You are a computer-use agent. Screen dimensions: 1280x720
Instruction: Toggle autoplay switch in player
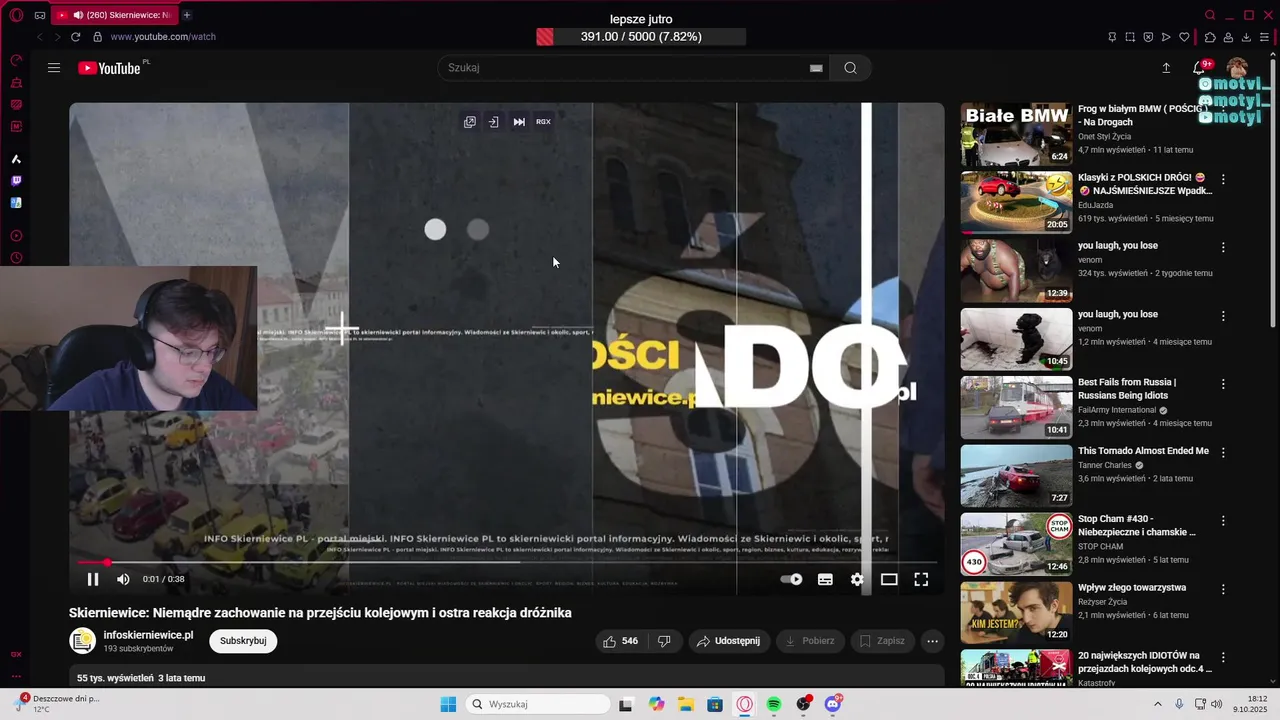click(x=791, y=579)
